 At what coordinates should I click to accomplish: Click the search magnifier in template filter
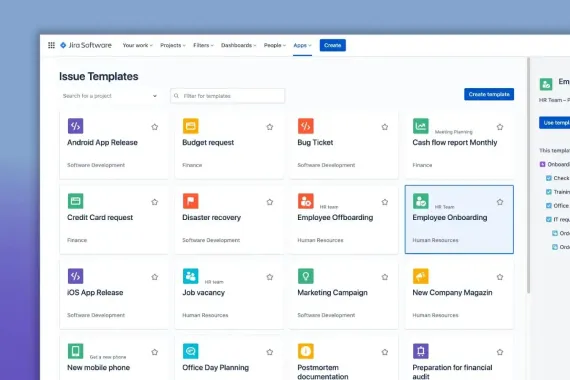[176, 96]
